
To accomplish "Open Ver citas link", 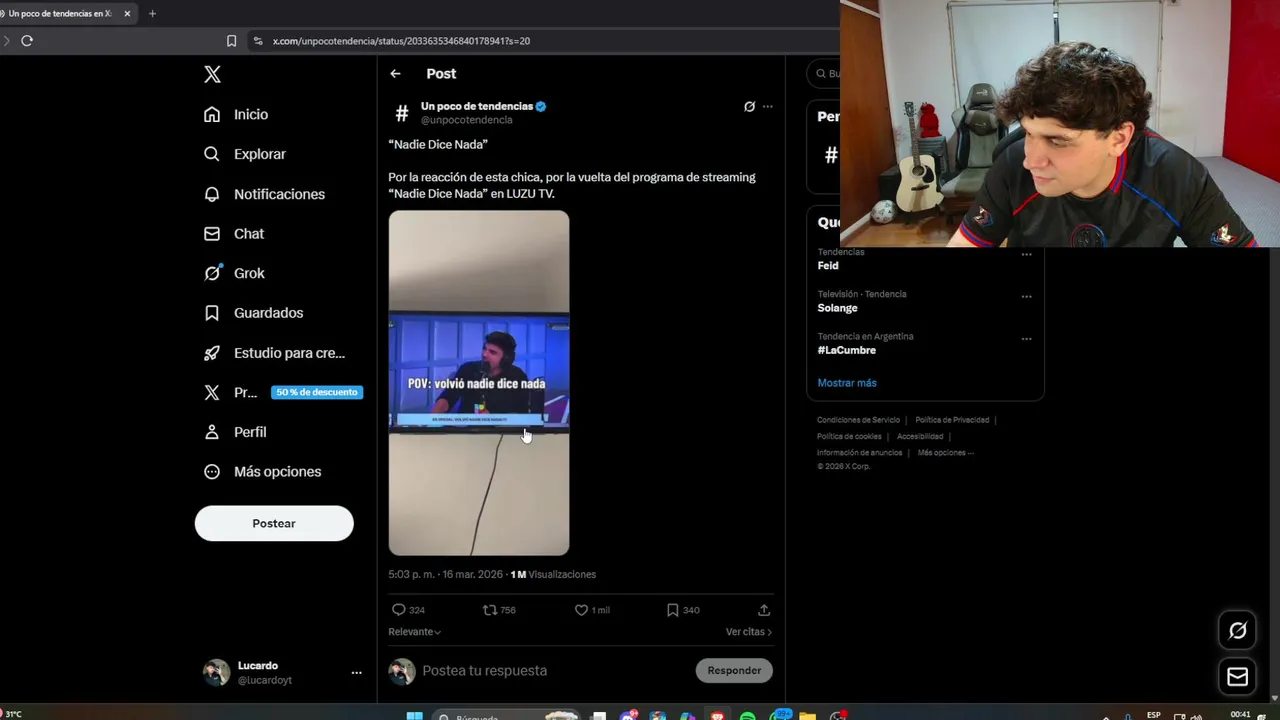I will 749,632.
